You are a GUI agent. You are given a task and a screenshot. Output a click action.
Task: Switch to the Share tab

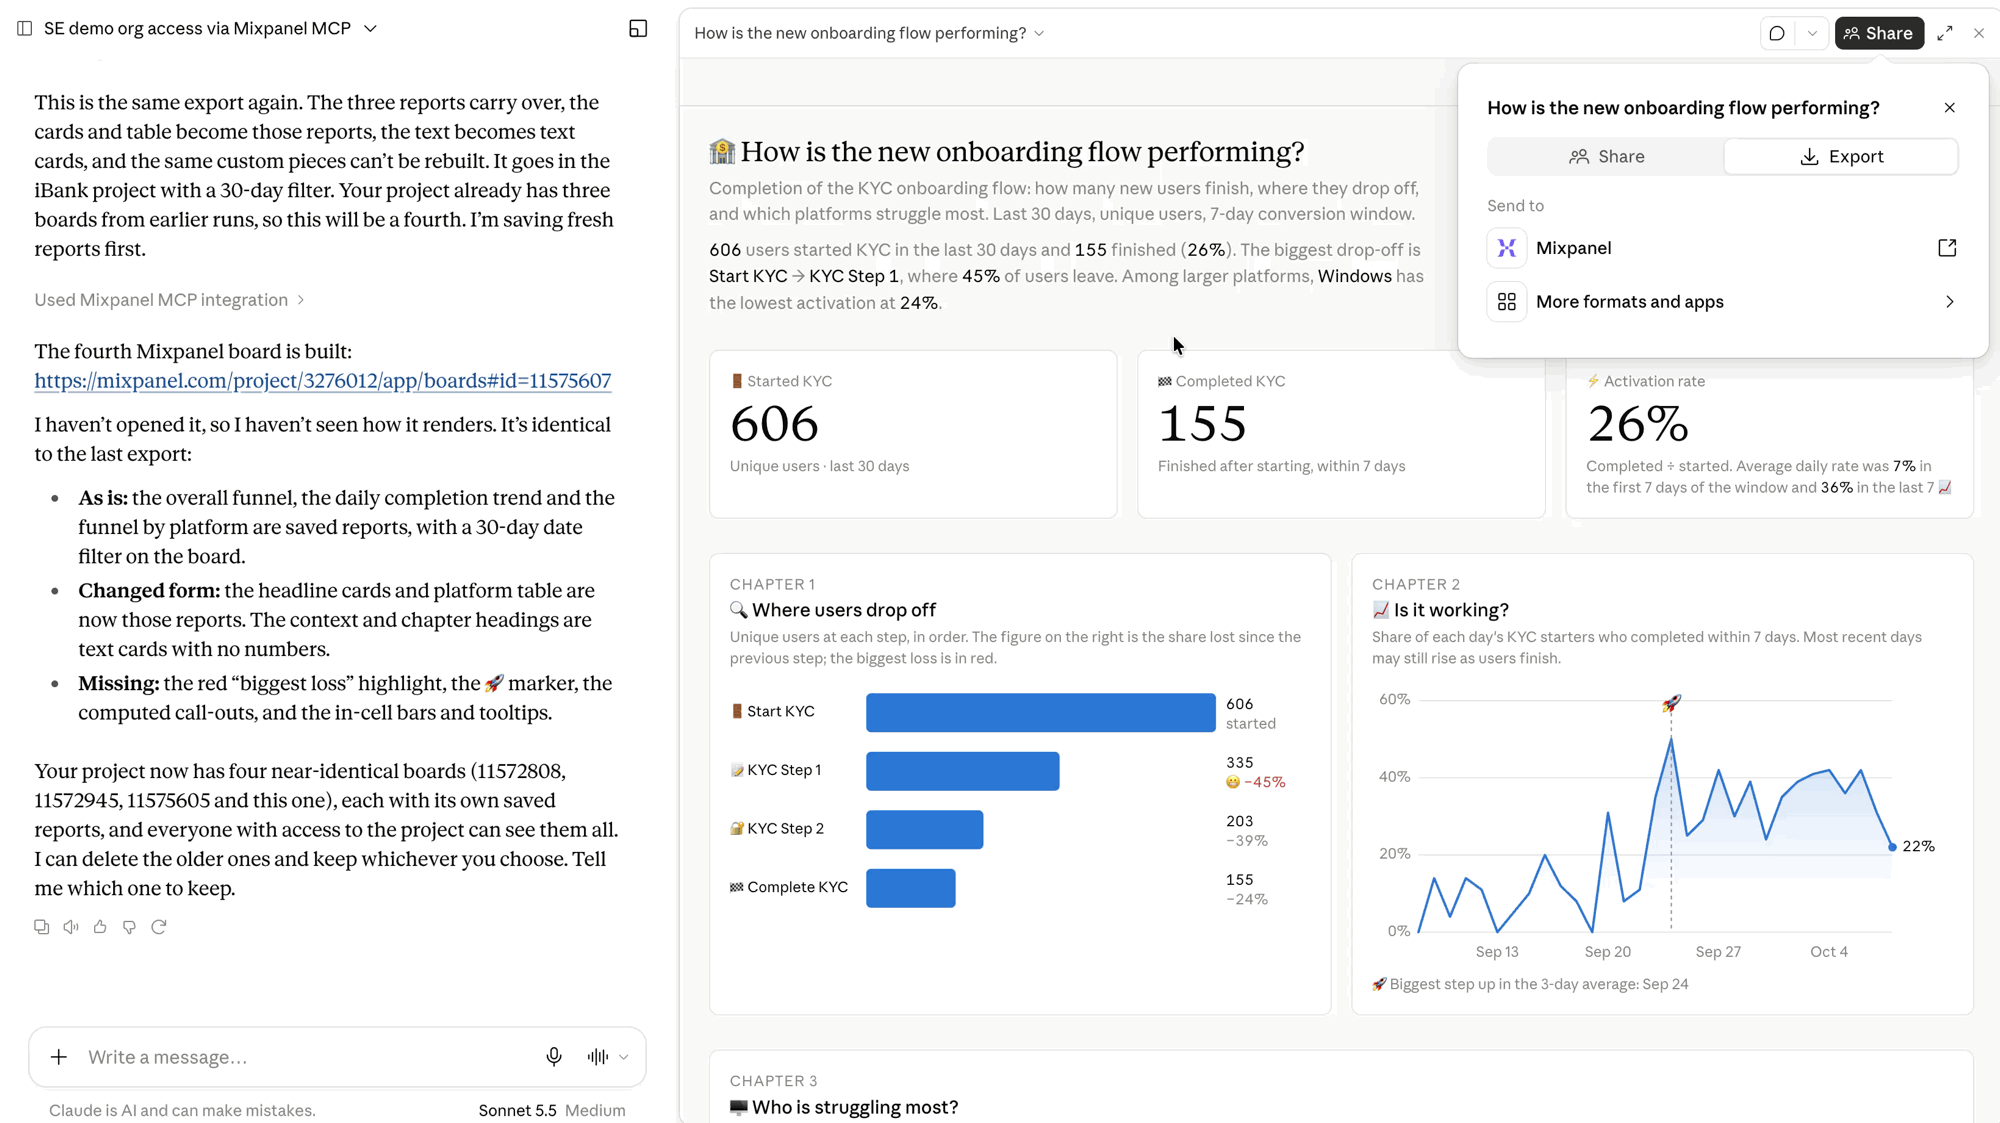(x=1606, y=157)
